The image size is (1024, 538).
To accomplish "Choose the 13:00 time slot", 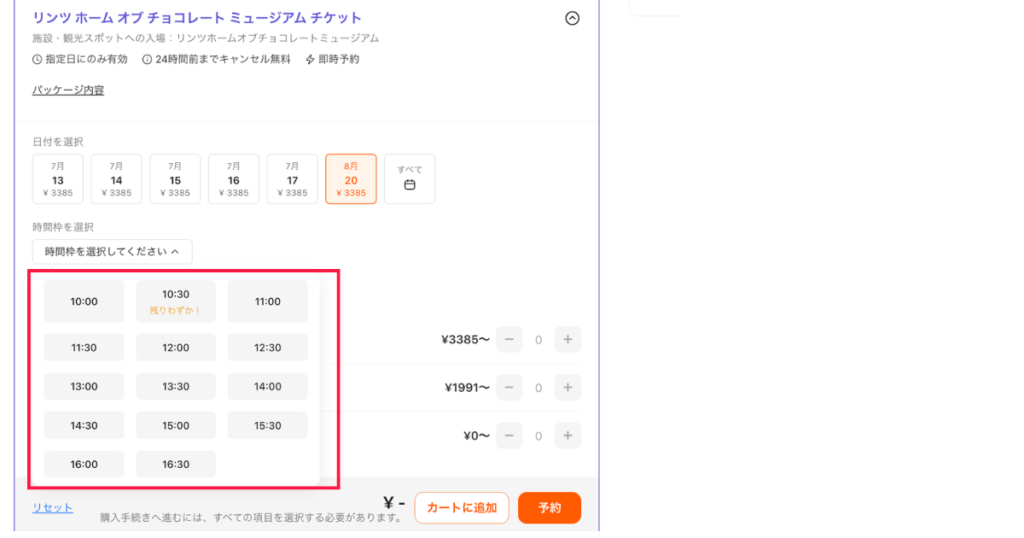I will [84, 387].
